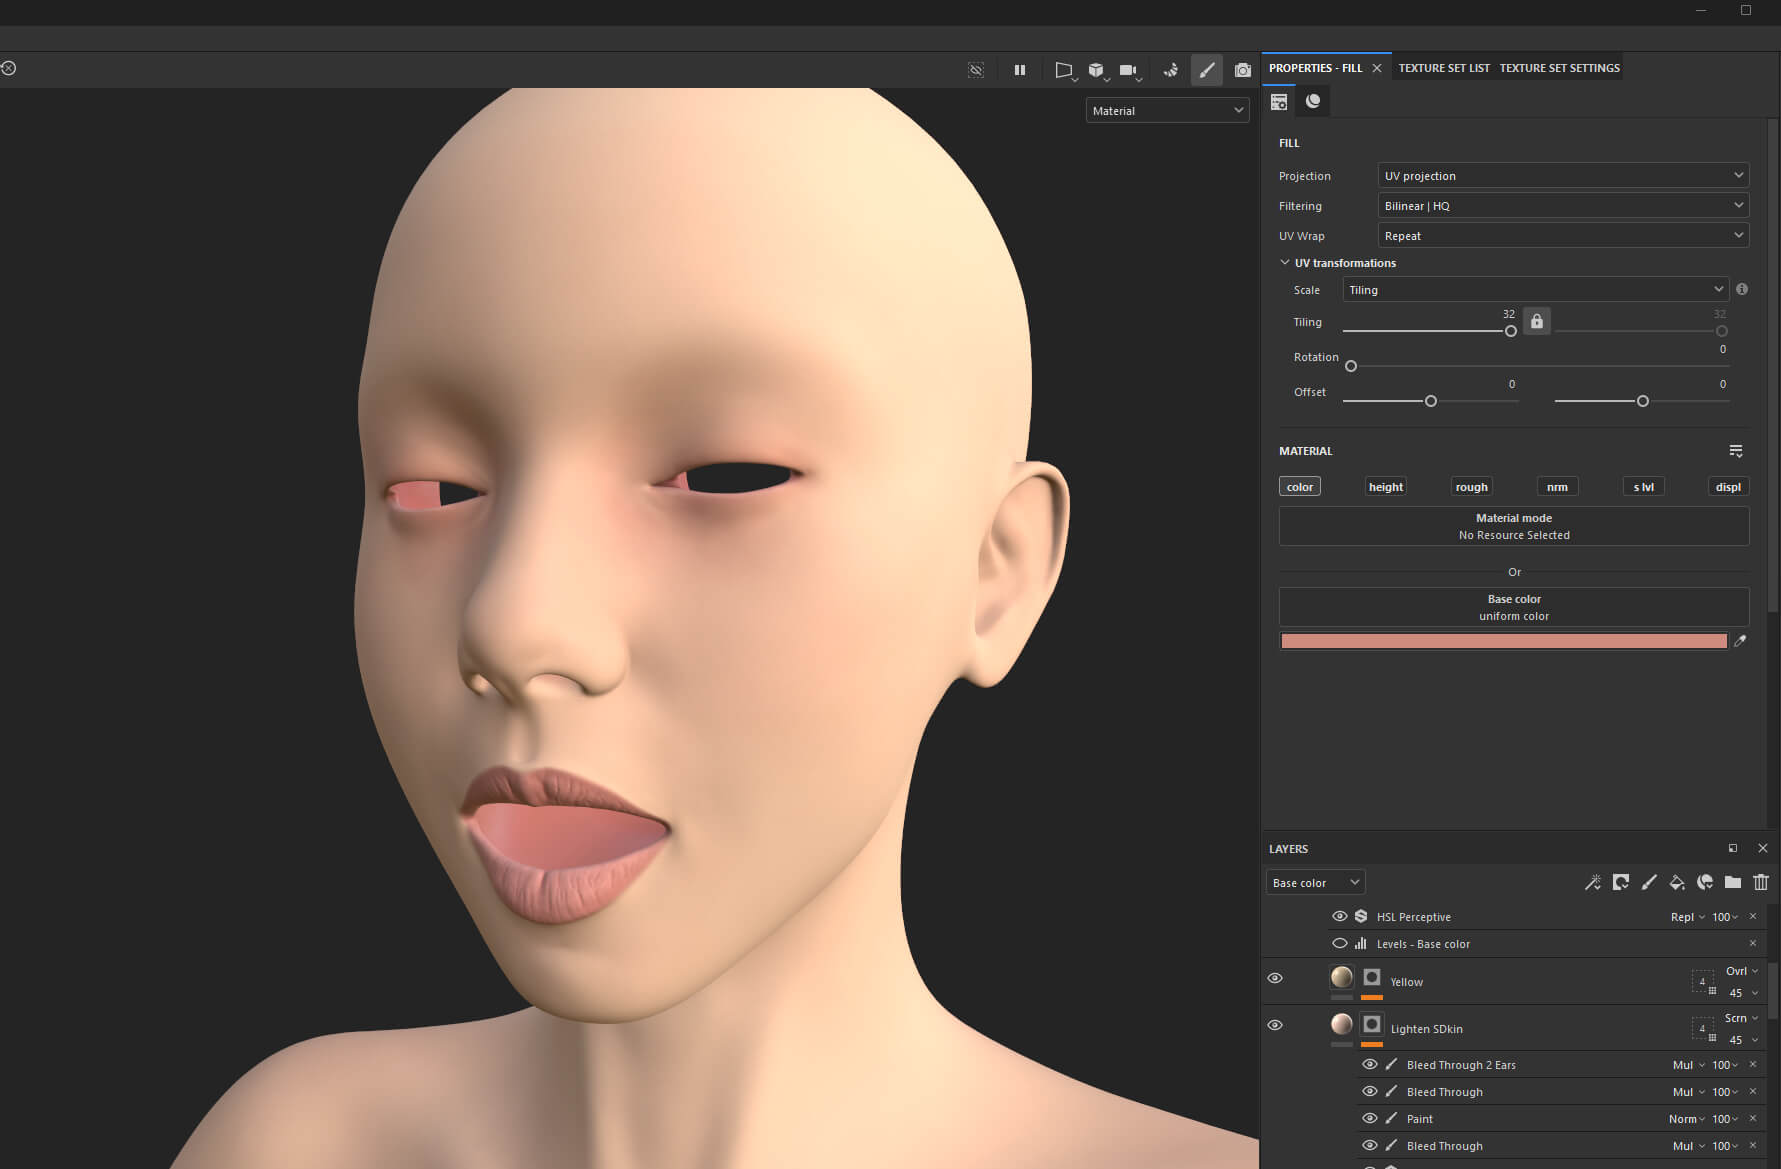Viewport: 1781px width, 1169px height.
Task: Toggle the hide-excluded-geometry viewport icon
Action: click(976, 70)
